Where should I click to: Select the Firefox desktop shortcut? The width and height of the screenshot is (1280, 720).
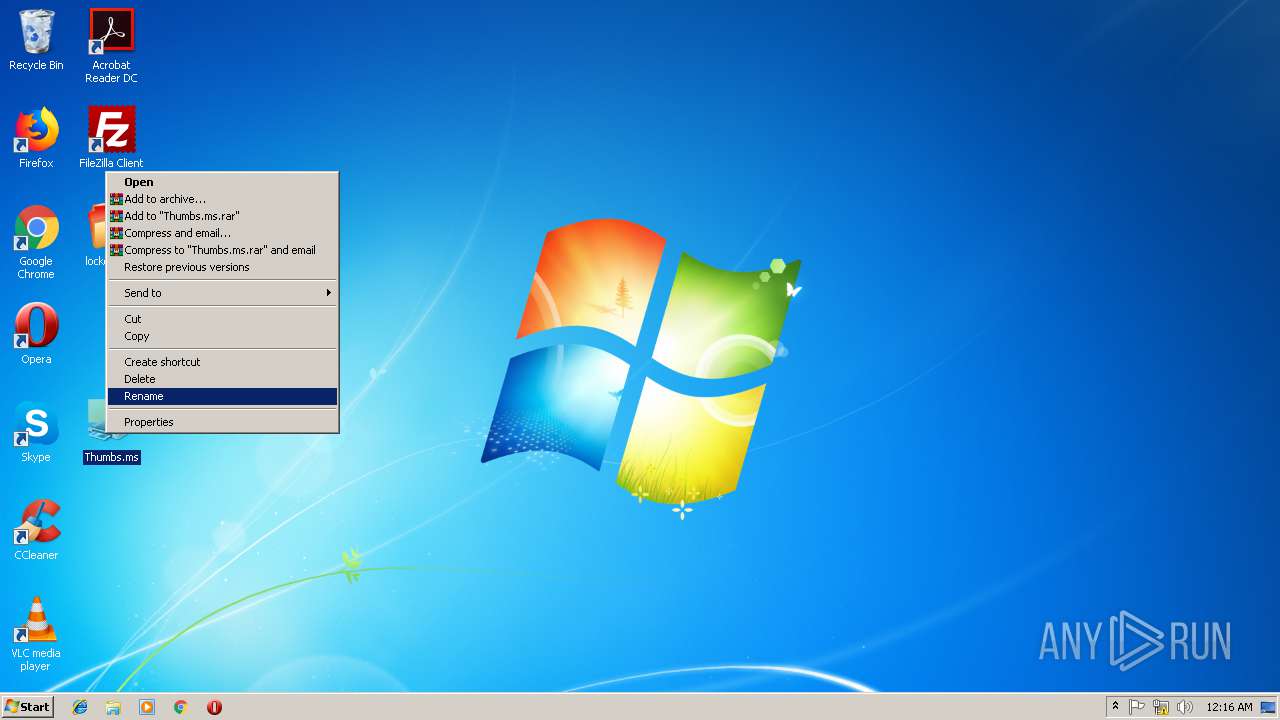click(x=36, y=138)
